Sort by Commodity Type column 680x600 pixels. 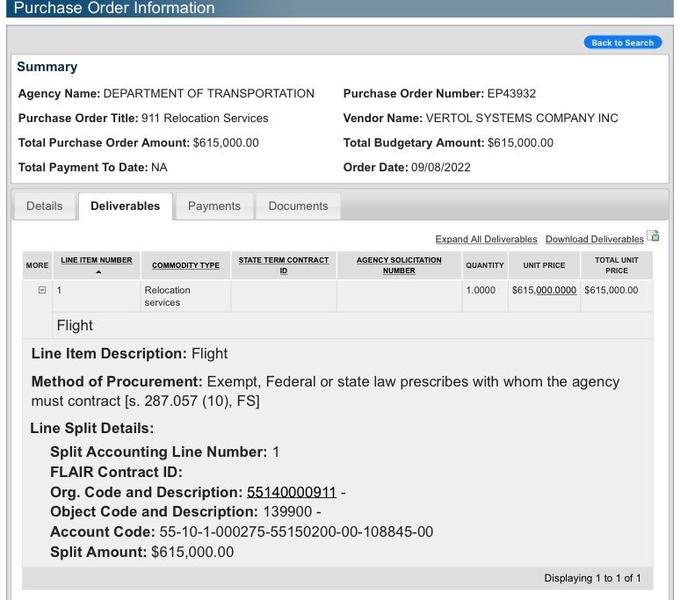(x=186, y=265)
